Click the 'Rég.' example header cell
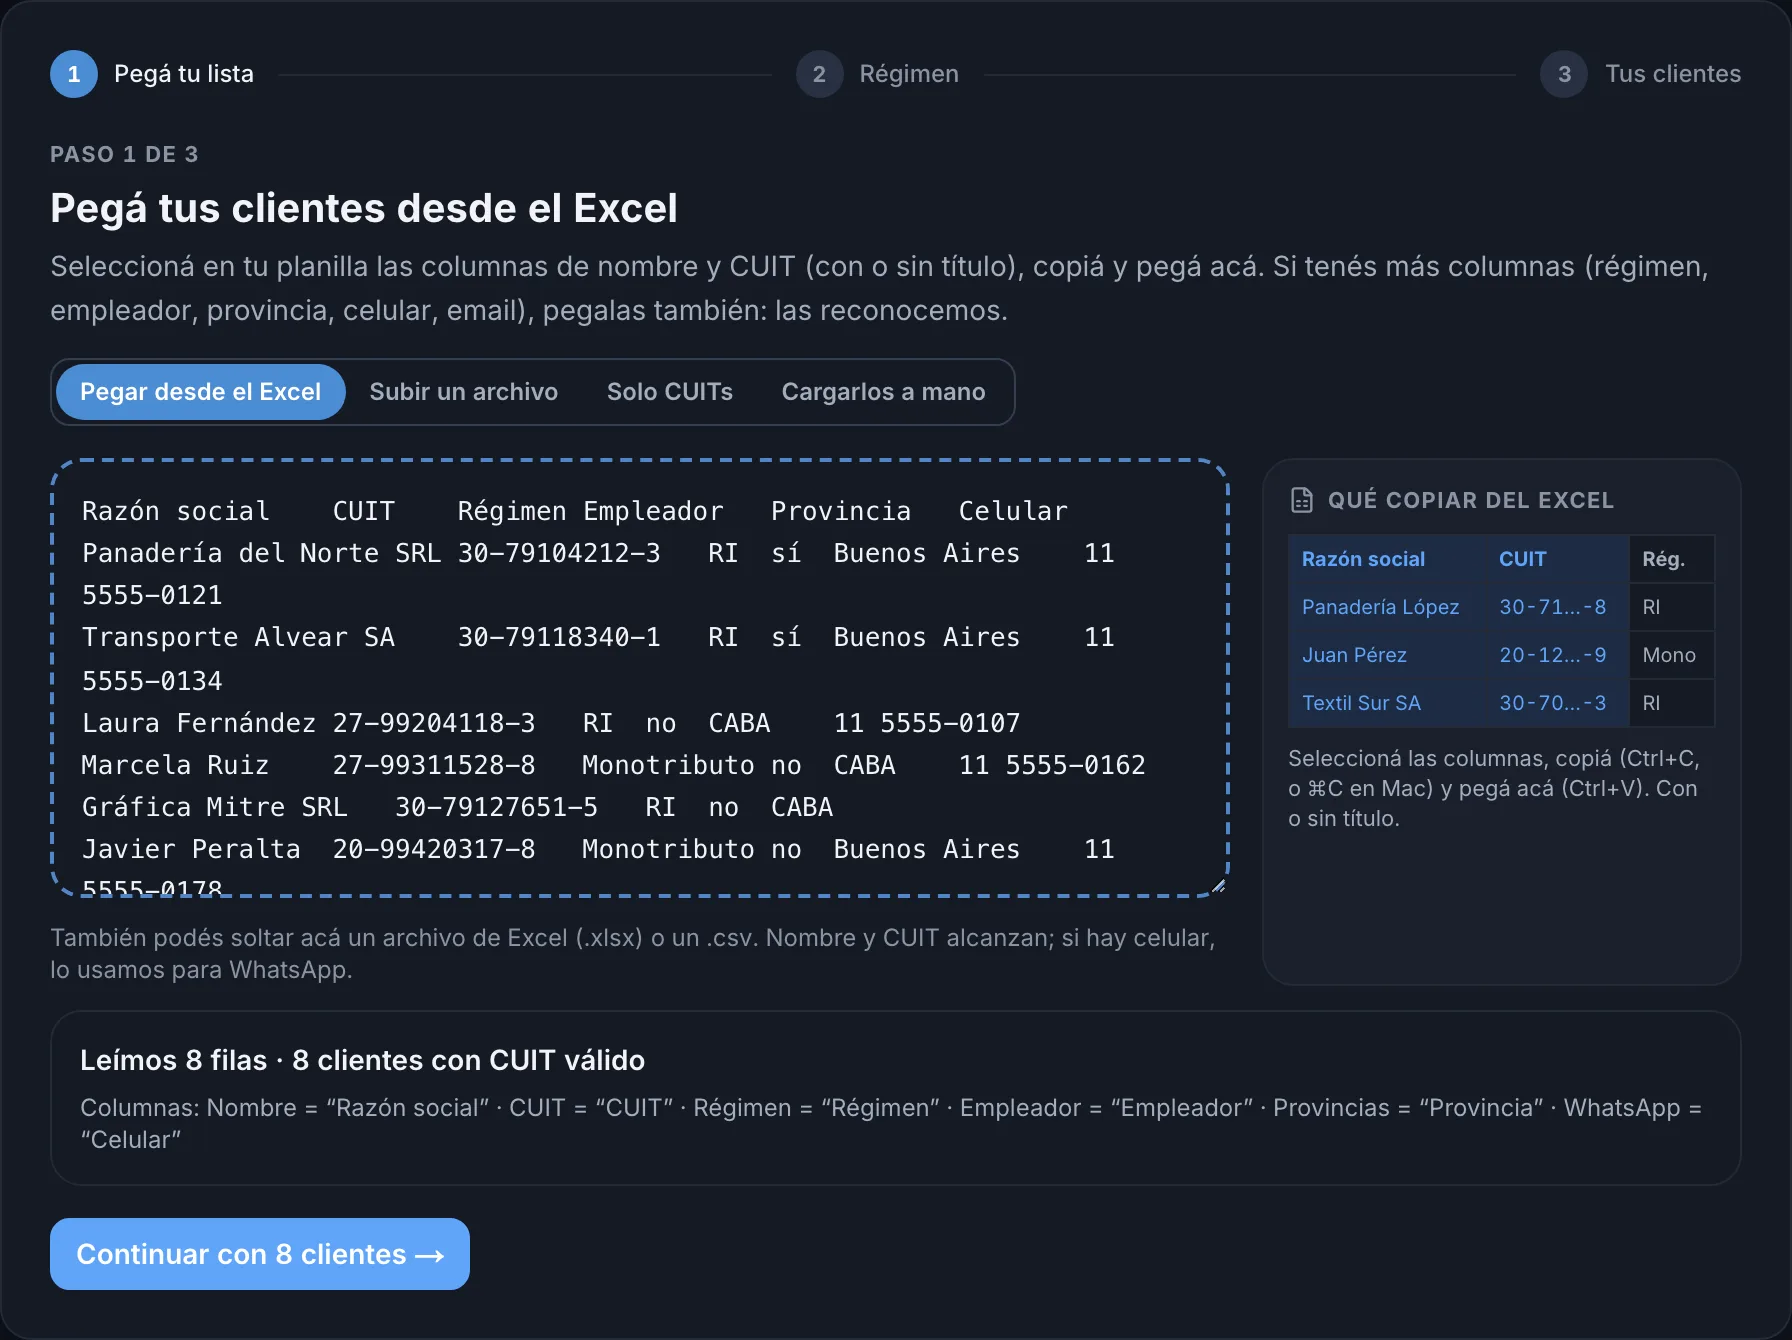The width and height of the screenshot is (1792, 1340). click(x=1672, y=559)
